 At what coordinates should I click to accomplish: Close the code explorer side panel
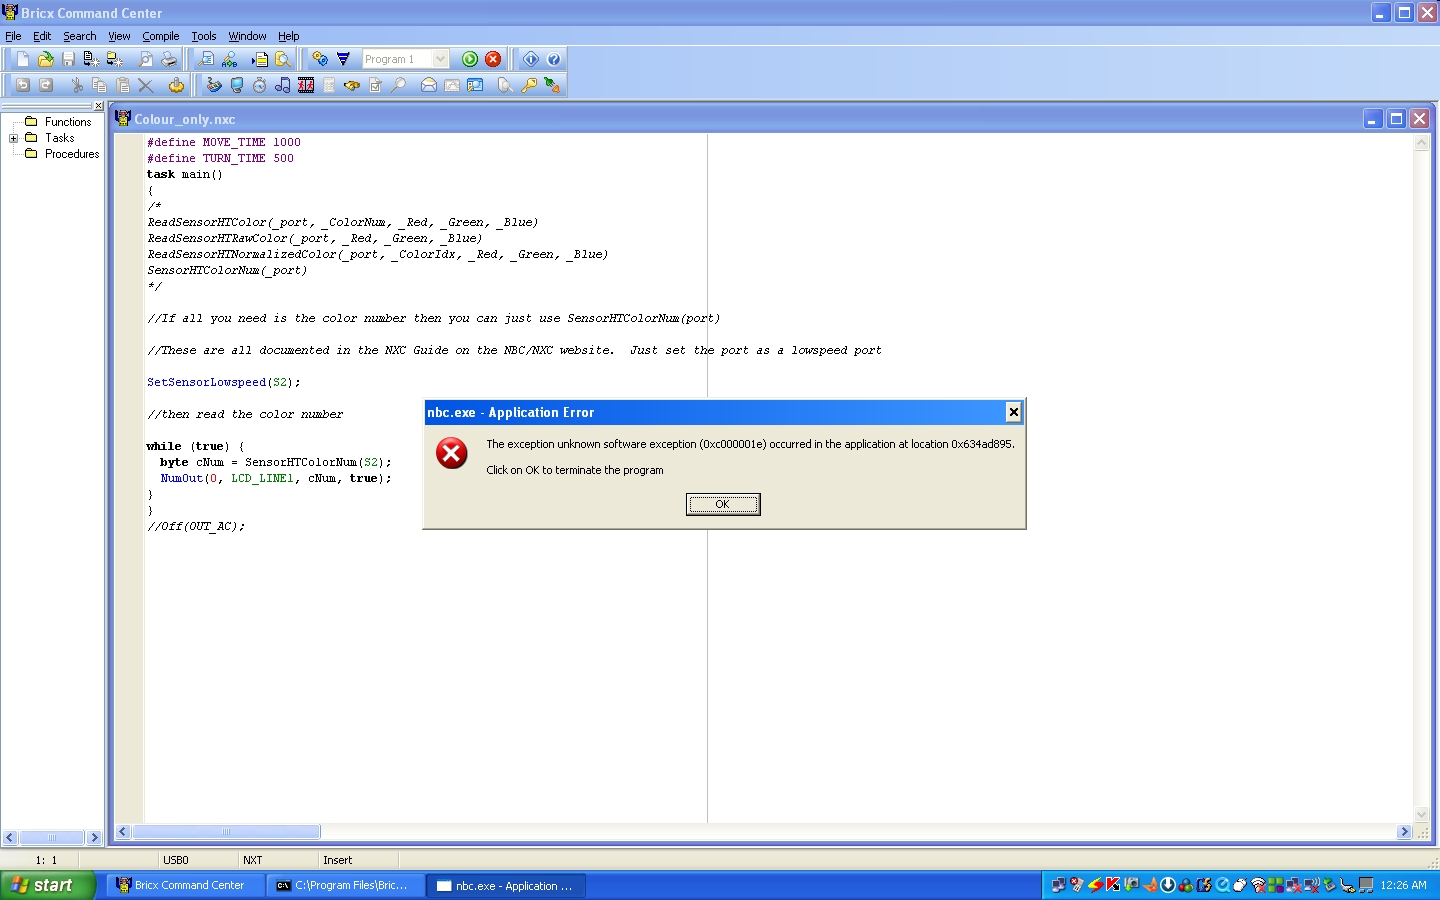click(x=98, y=106)
